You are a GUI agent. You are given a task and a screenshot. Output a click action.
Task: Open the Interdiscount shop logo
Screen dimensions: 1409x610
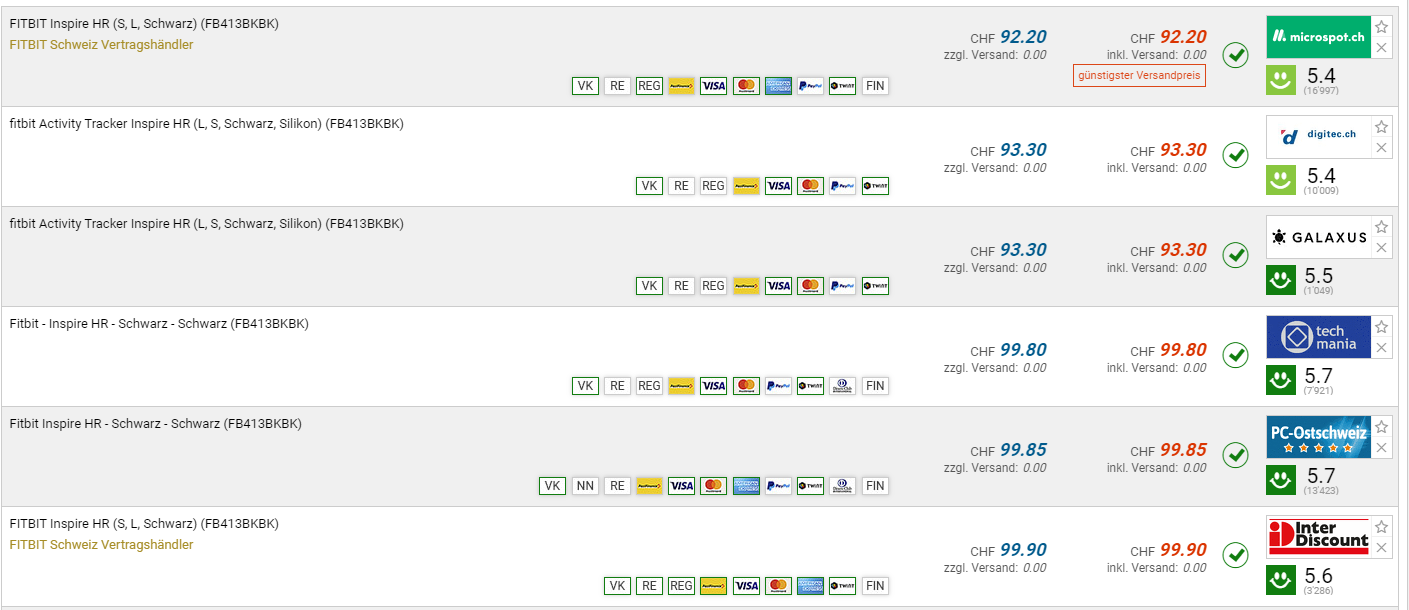coord(1317,537)
